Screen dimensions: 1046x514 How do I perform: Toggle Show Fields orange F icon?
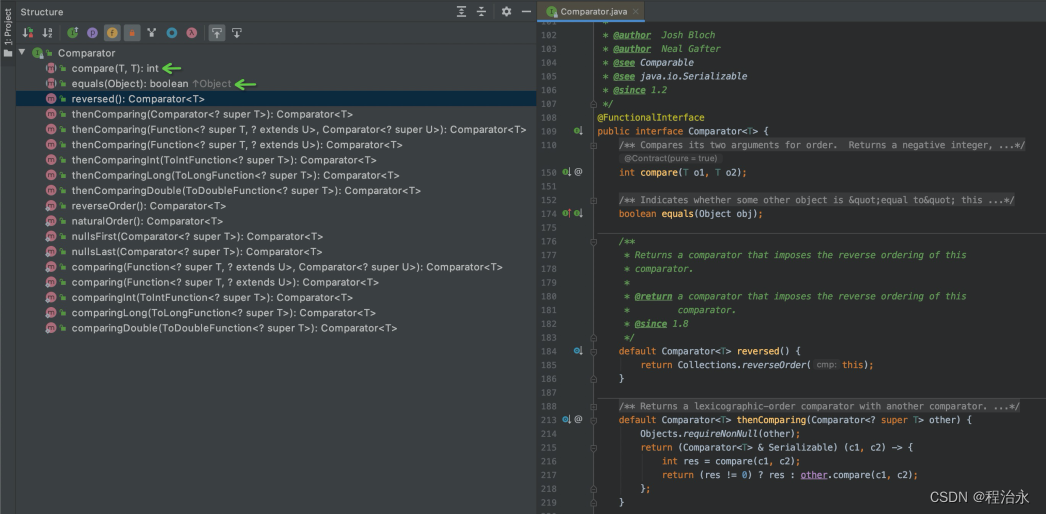112,32
